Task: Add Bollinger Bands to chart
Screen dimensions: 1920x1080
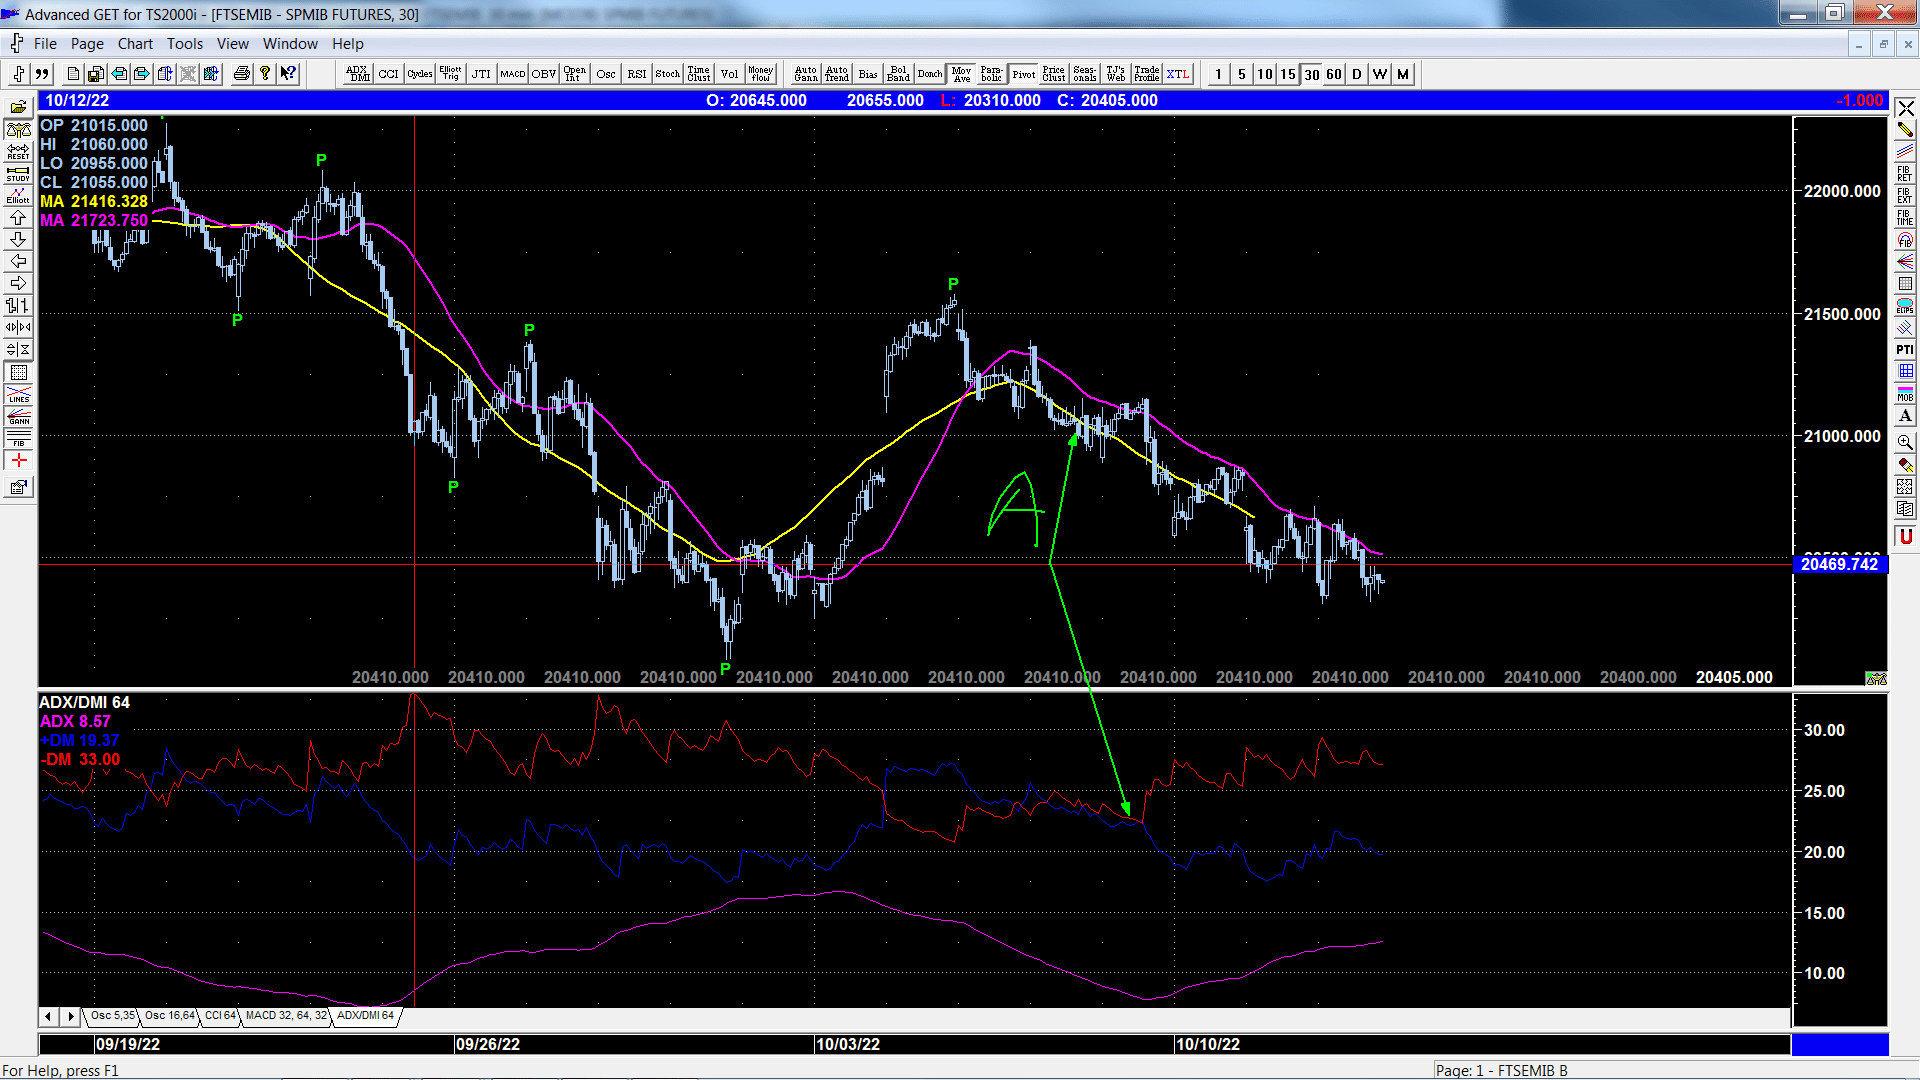Action: [899, 74]
